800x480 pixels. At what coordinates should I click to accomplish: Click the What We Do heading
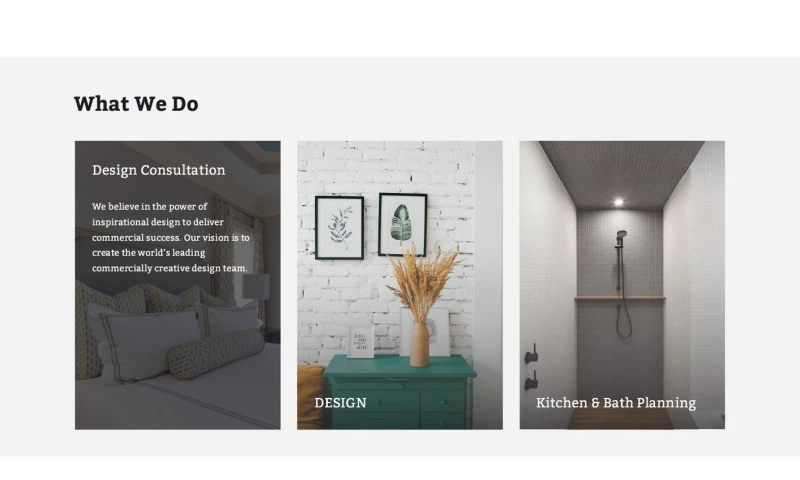point(136,104)
